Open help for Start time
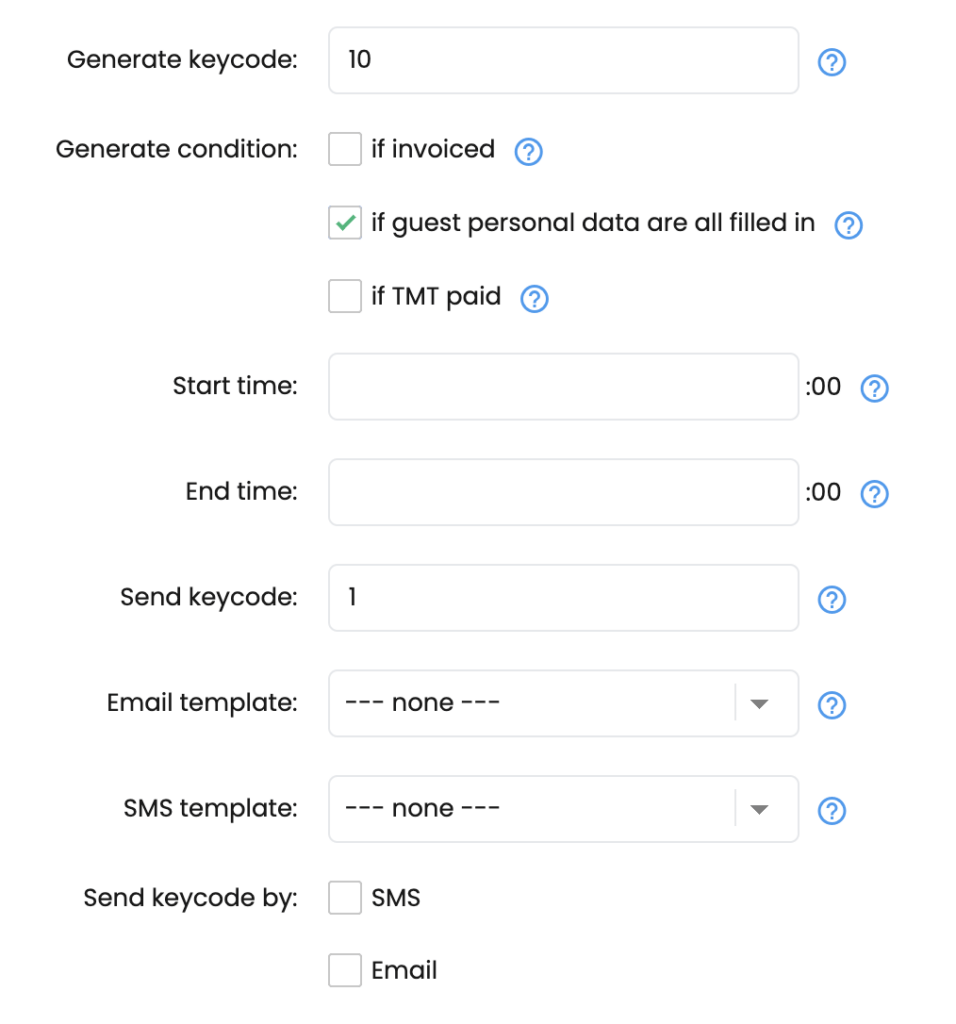This screenshot has width=956, height=1024. [874, 388]
